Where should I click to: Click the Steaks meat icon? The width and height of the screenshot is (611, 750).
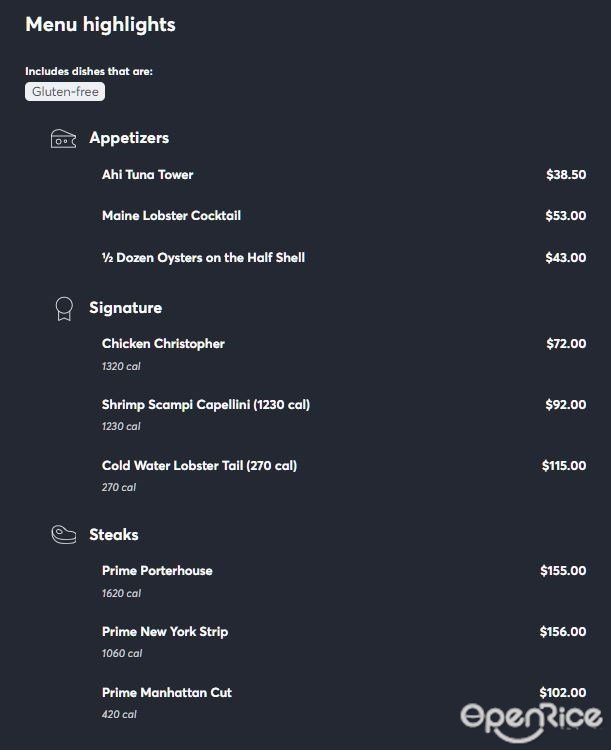click(x=63, y=535)
